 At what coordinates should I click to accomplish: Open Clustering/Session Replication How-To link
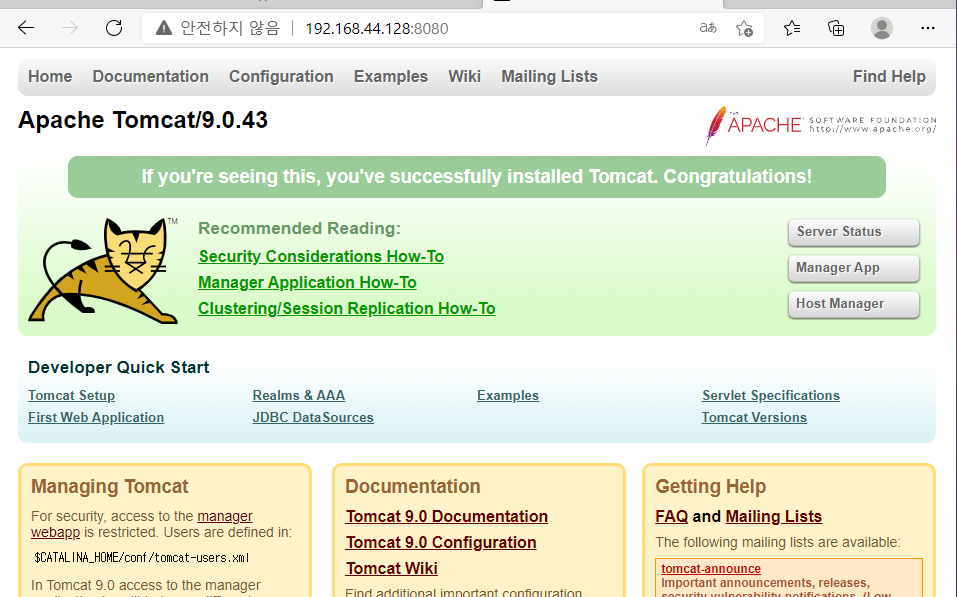(347, 308)
